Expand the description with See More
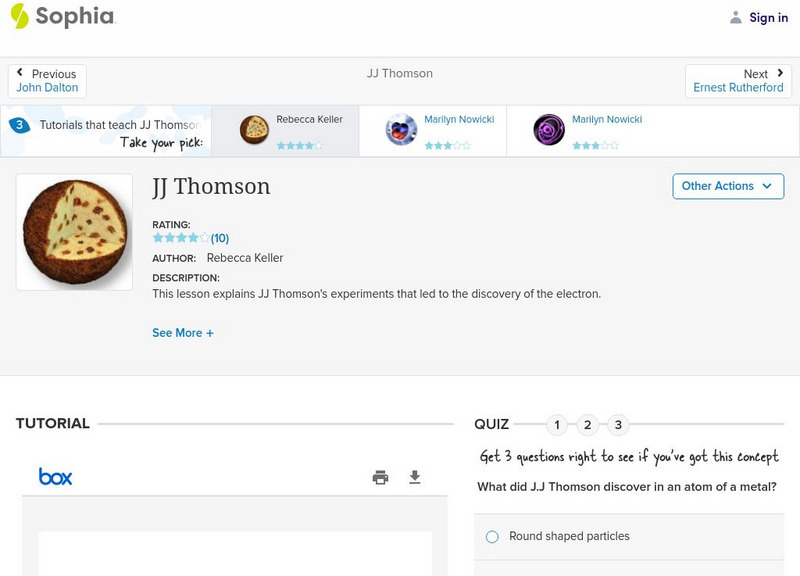 (183, 332)
